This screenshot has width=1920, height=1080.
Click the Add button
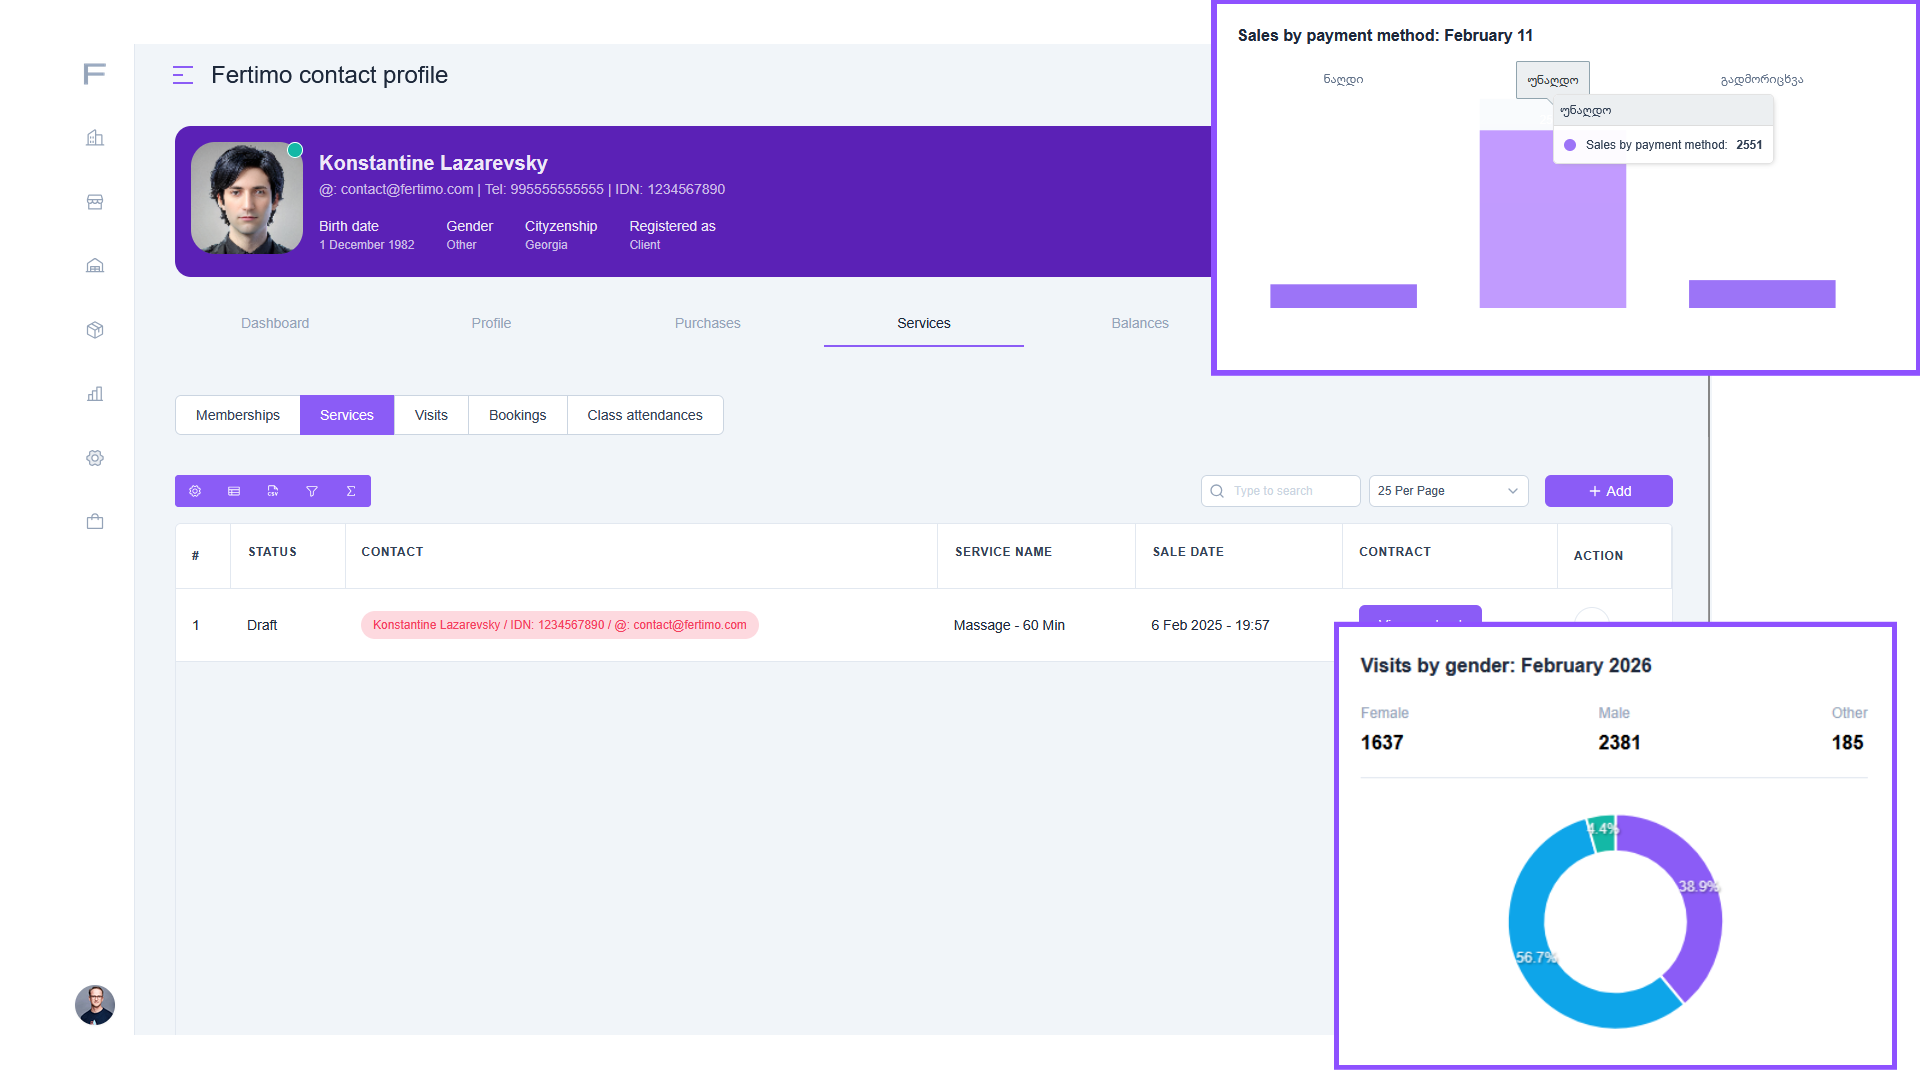[1608, 491]
